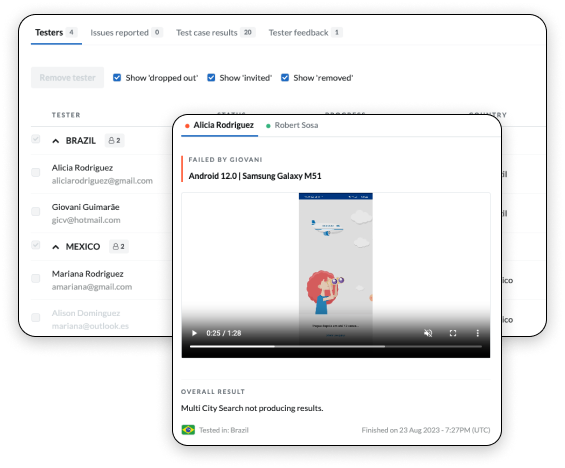This screenshot has width=565, height=468.
Task: Click the Remove tester button
Action: point(67,77)
